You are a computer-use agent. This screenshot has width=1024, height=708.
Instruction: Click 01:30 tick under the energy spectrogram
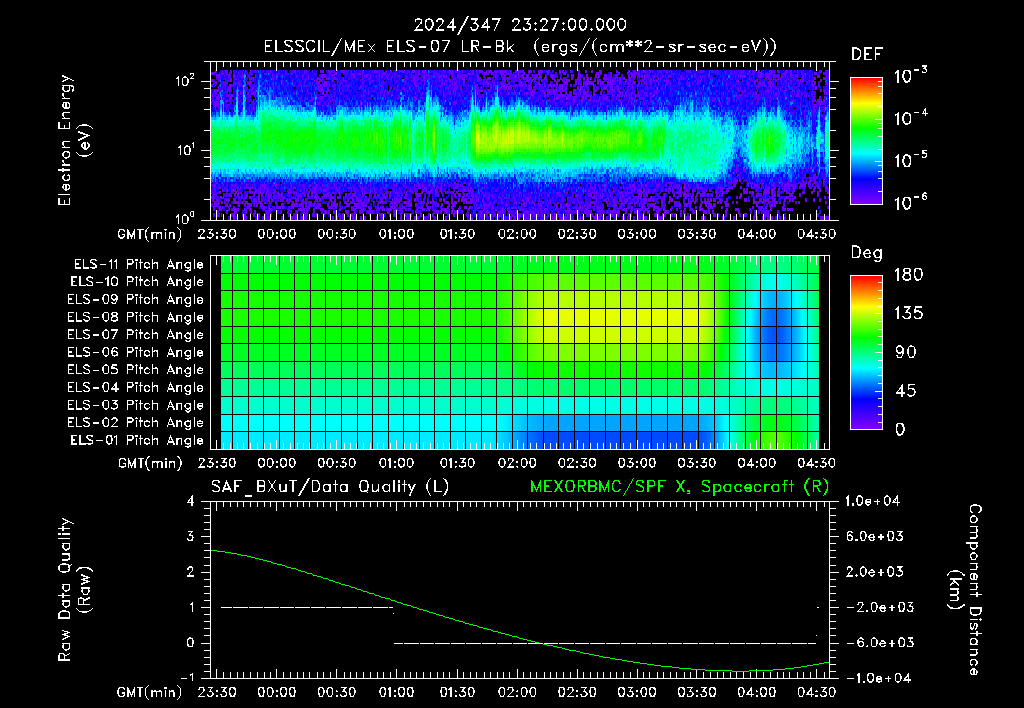(x=456, y=234)
